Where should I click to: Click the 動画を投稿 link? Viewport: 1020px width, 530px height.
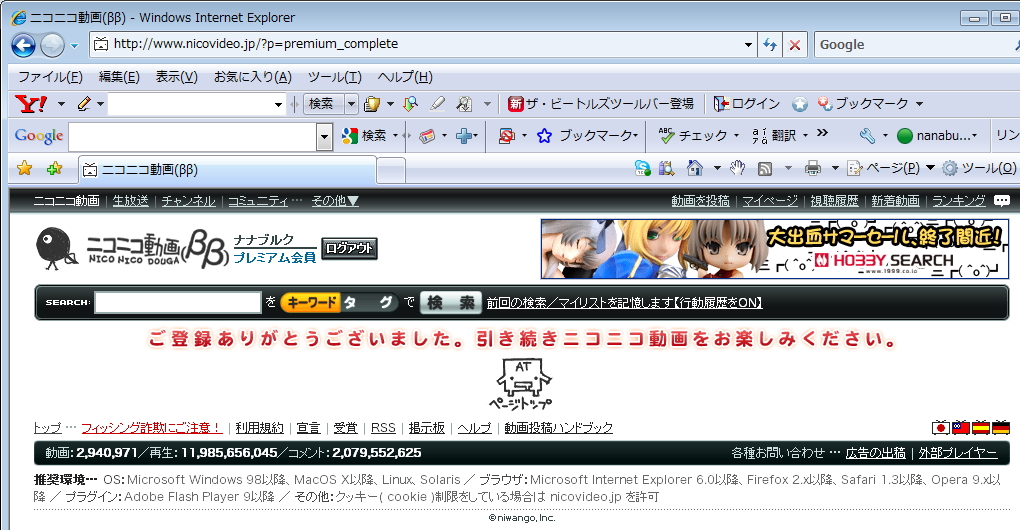click(700, 201)
